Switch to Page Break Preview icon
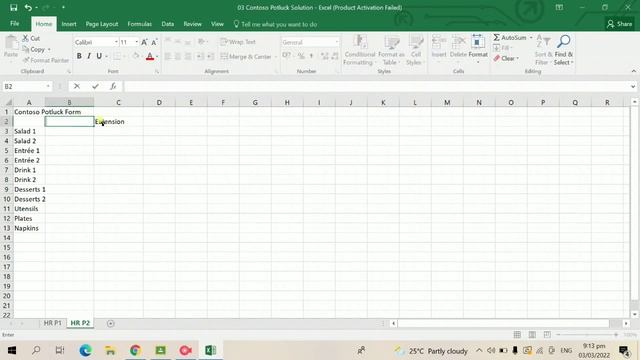The height and width of the screenshot is (360, 640). (547, 335)
